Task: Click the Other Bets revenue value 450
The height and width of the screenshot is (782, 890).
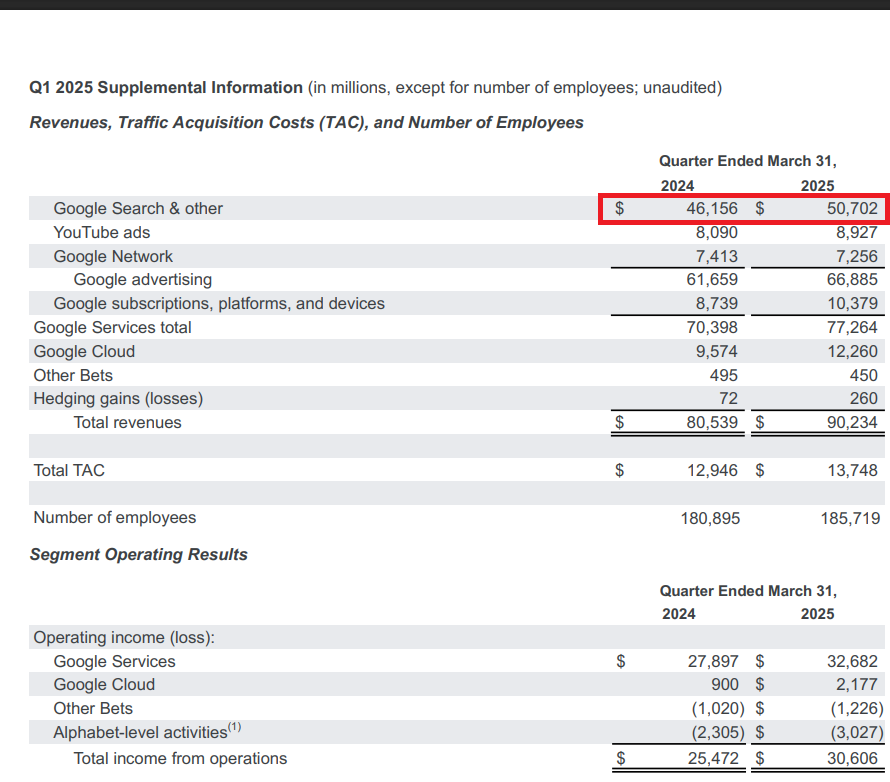Action: coord(863,375)
